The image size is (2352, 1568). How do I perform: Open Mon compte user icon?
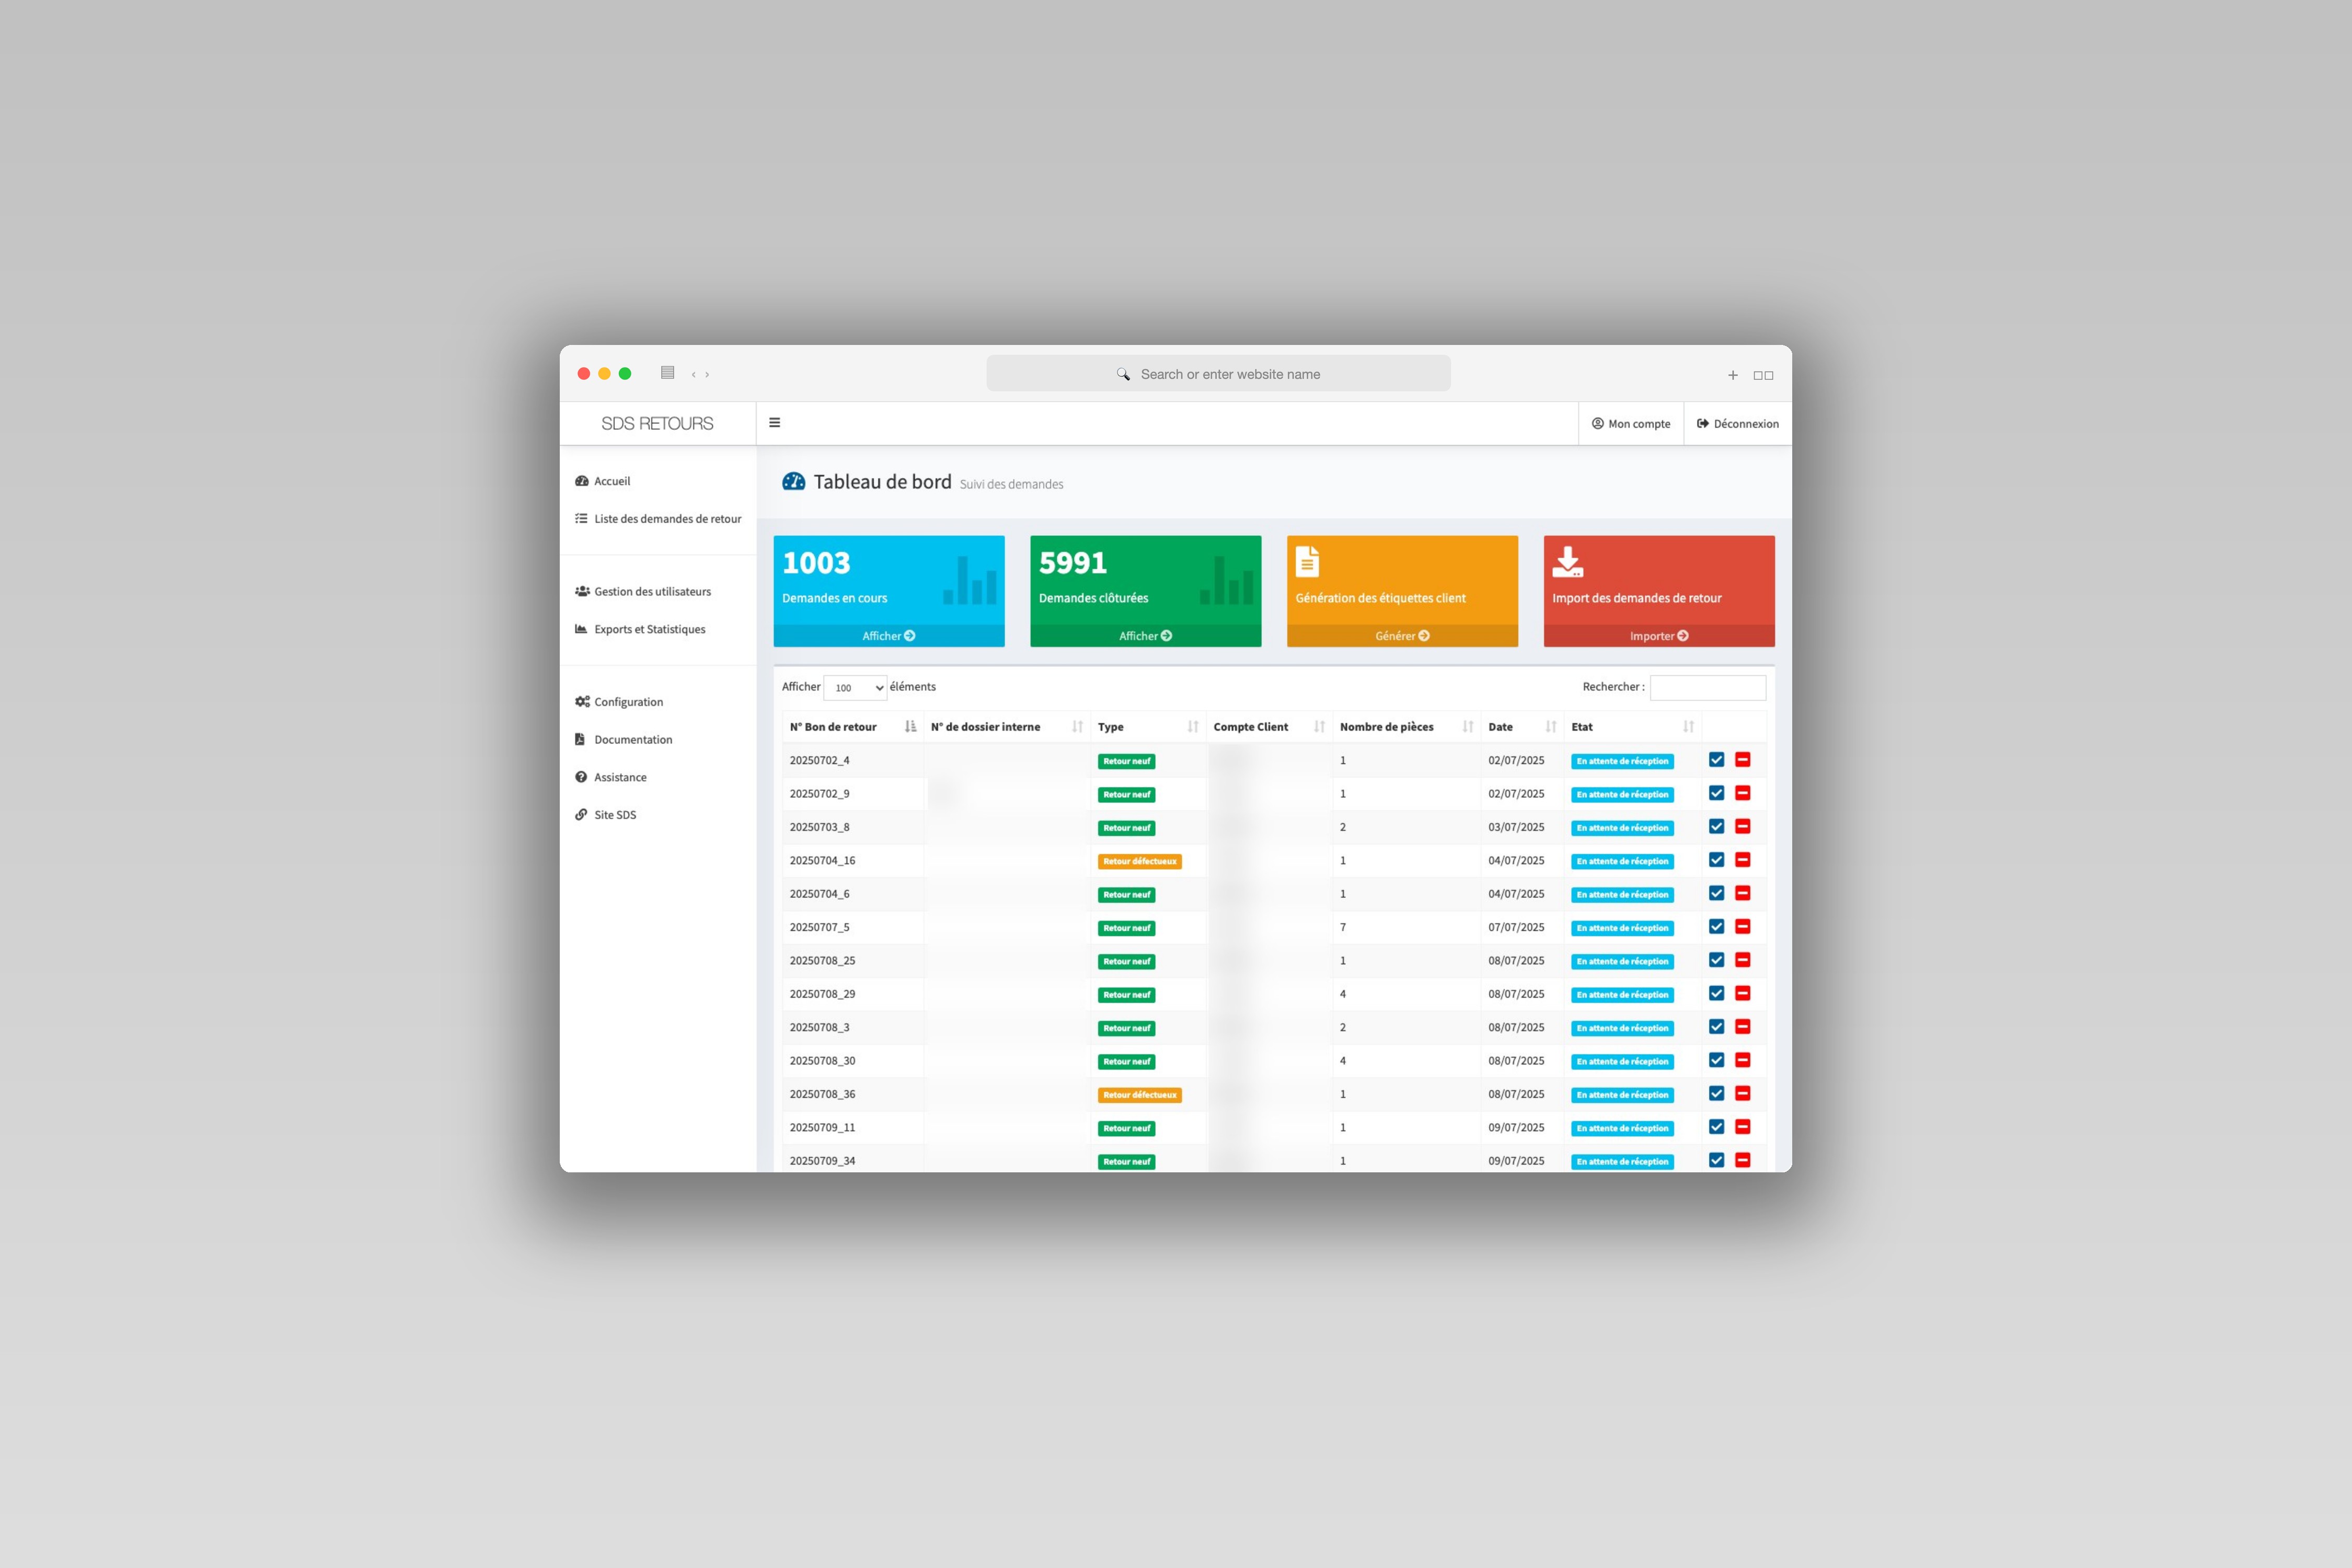pyautogui.click(x=1598, y=423)
